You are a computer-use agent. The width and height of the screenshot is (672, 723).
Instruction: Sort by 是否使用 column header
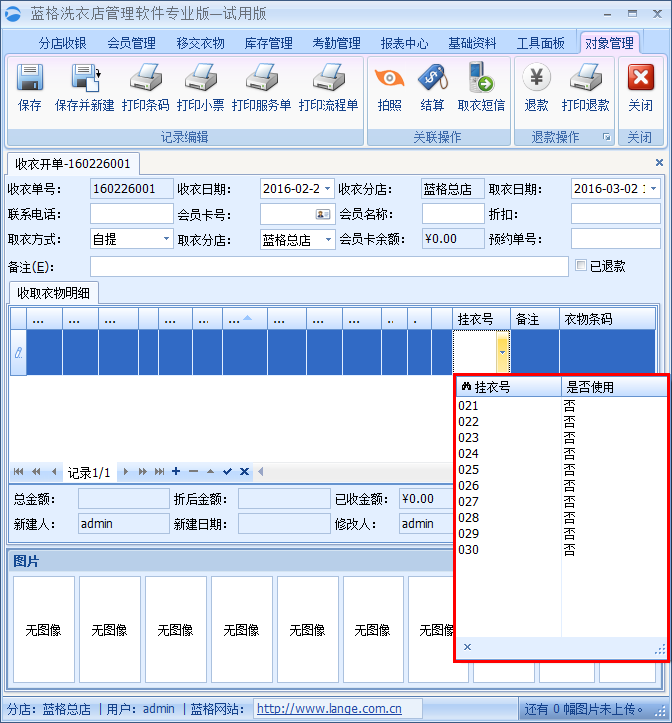614,387
